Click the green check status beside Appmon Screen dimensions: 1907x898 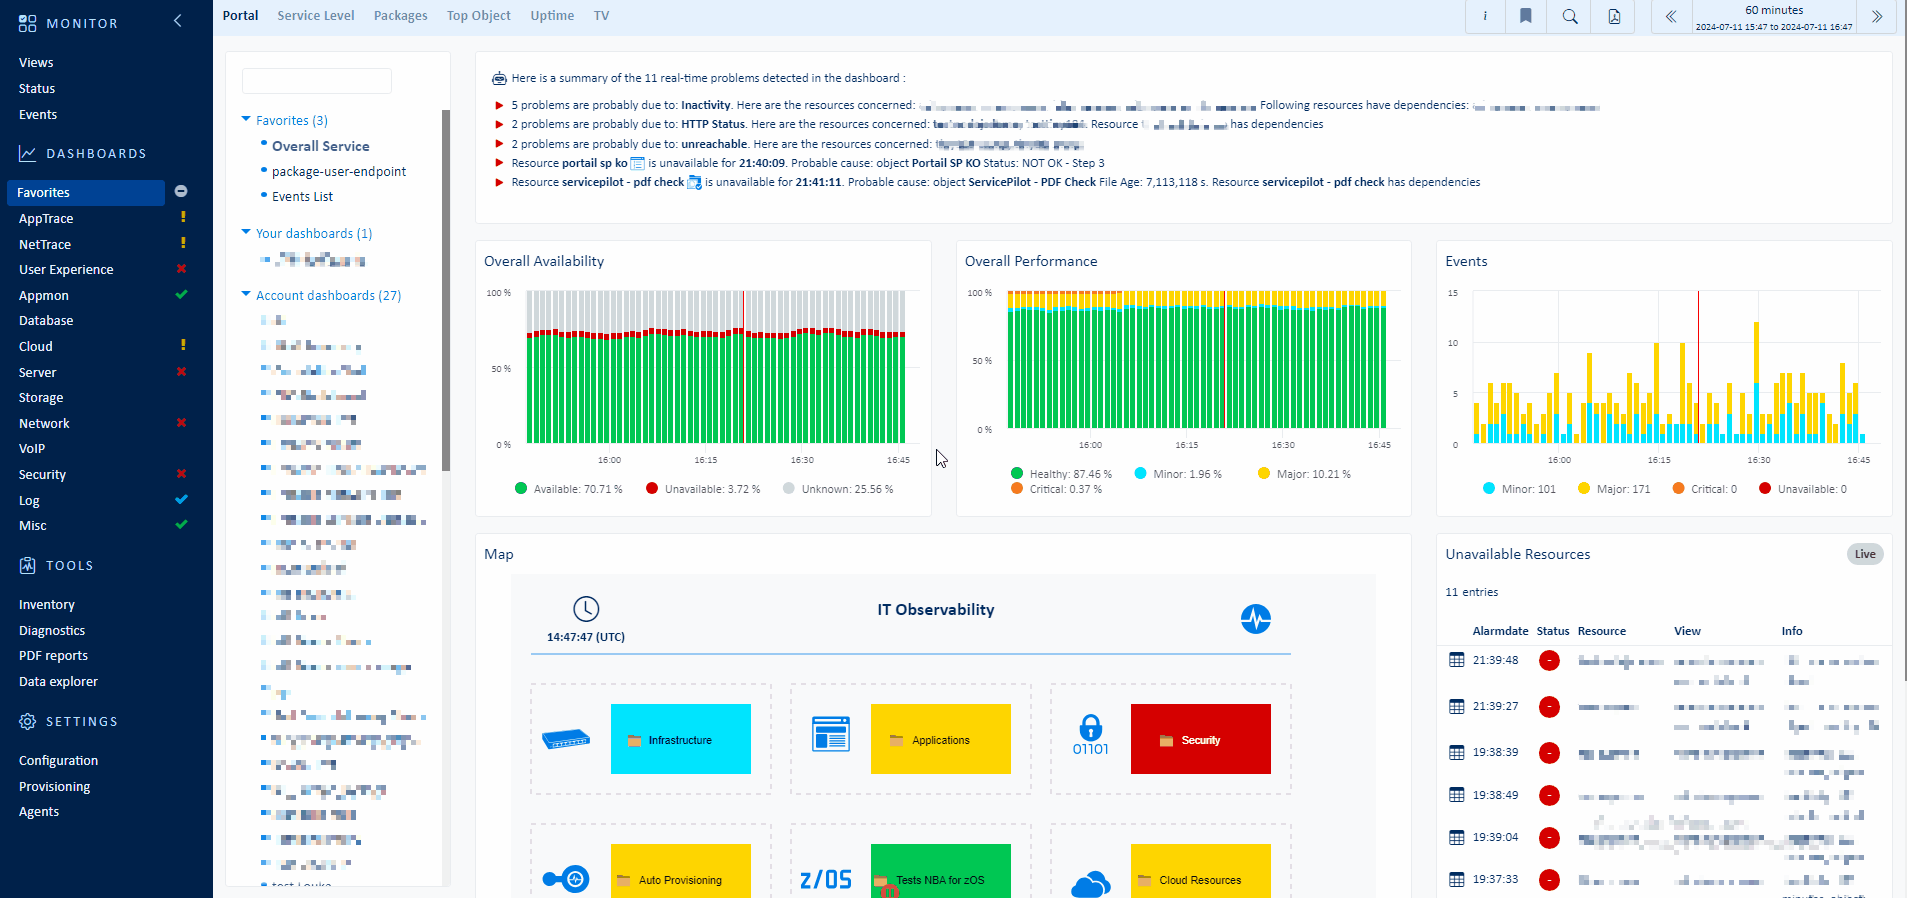[x=182, y=294]
